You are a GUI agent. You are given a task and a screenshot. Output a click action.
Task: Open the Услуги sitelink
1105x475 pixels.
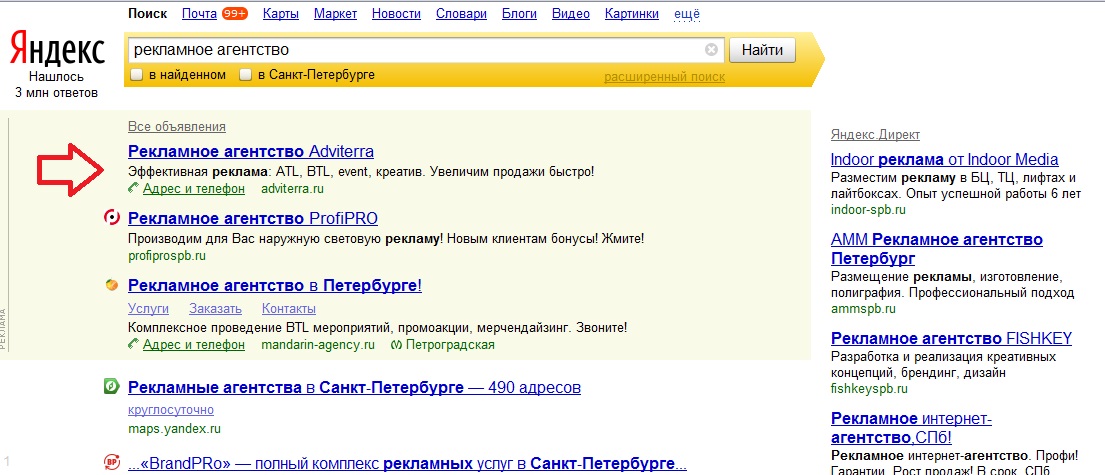pos(149,309)
